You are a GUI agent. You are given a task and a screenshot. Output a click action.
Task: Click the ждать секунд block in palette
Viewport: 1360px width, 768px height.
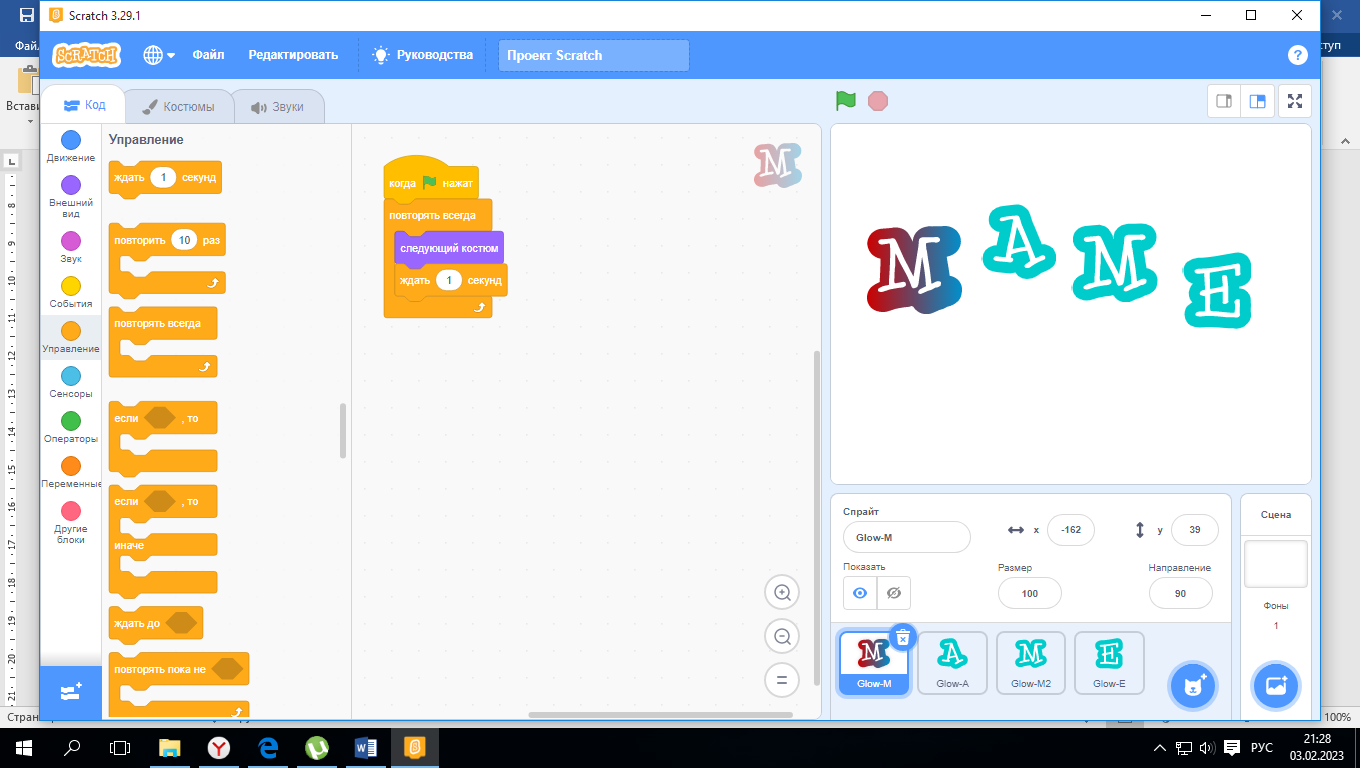coord(165,178)
